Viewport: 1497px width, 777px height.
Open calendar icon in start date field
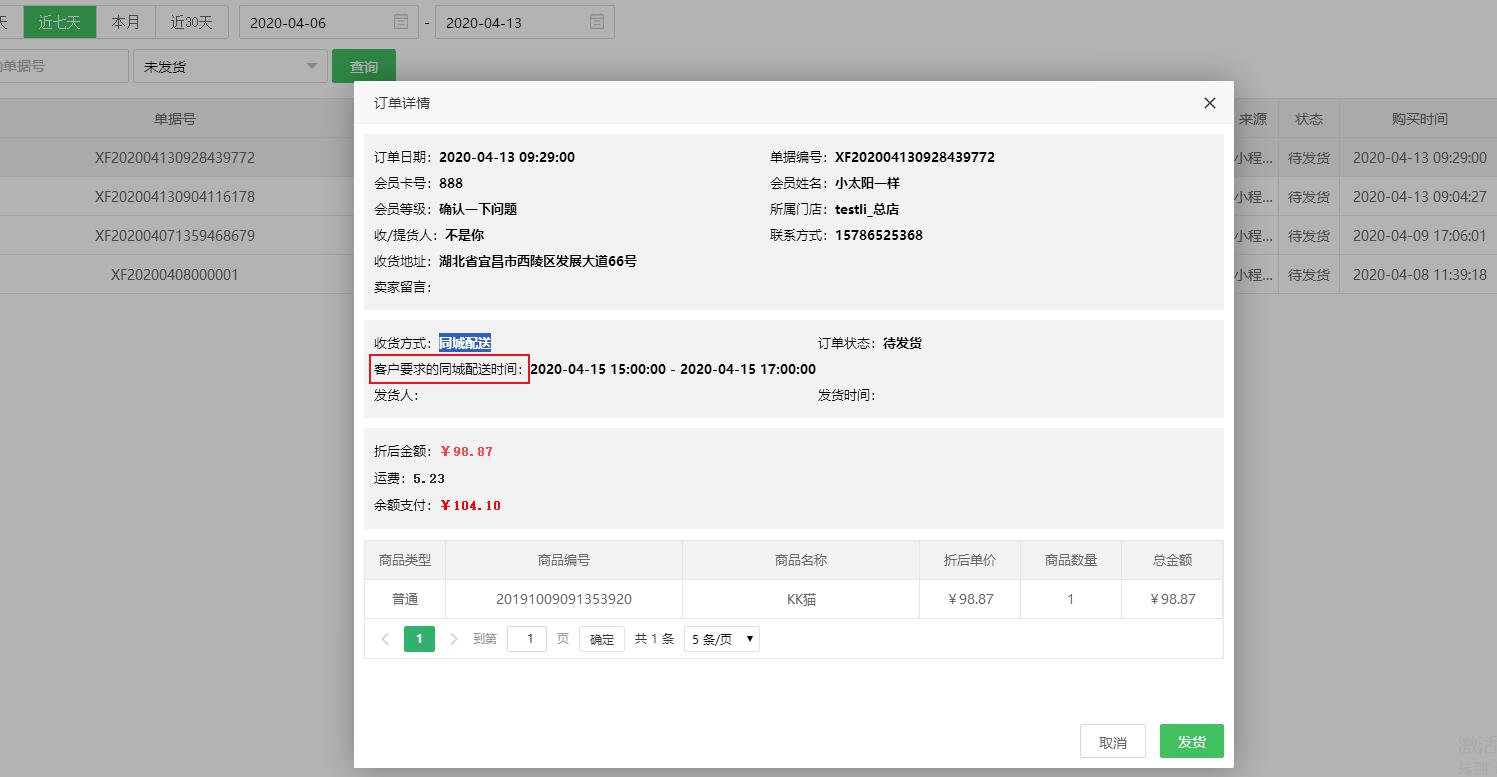coord(401,22)
